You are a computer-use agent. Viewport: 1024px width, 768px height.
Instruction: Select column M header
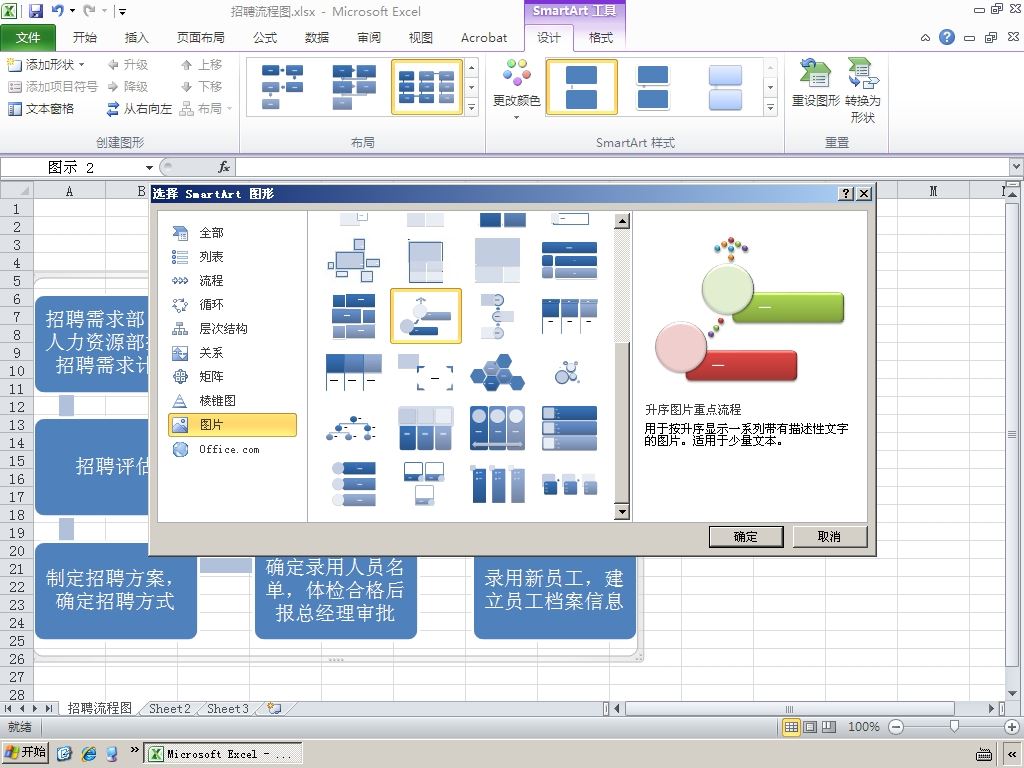click(933, 191)
